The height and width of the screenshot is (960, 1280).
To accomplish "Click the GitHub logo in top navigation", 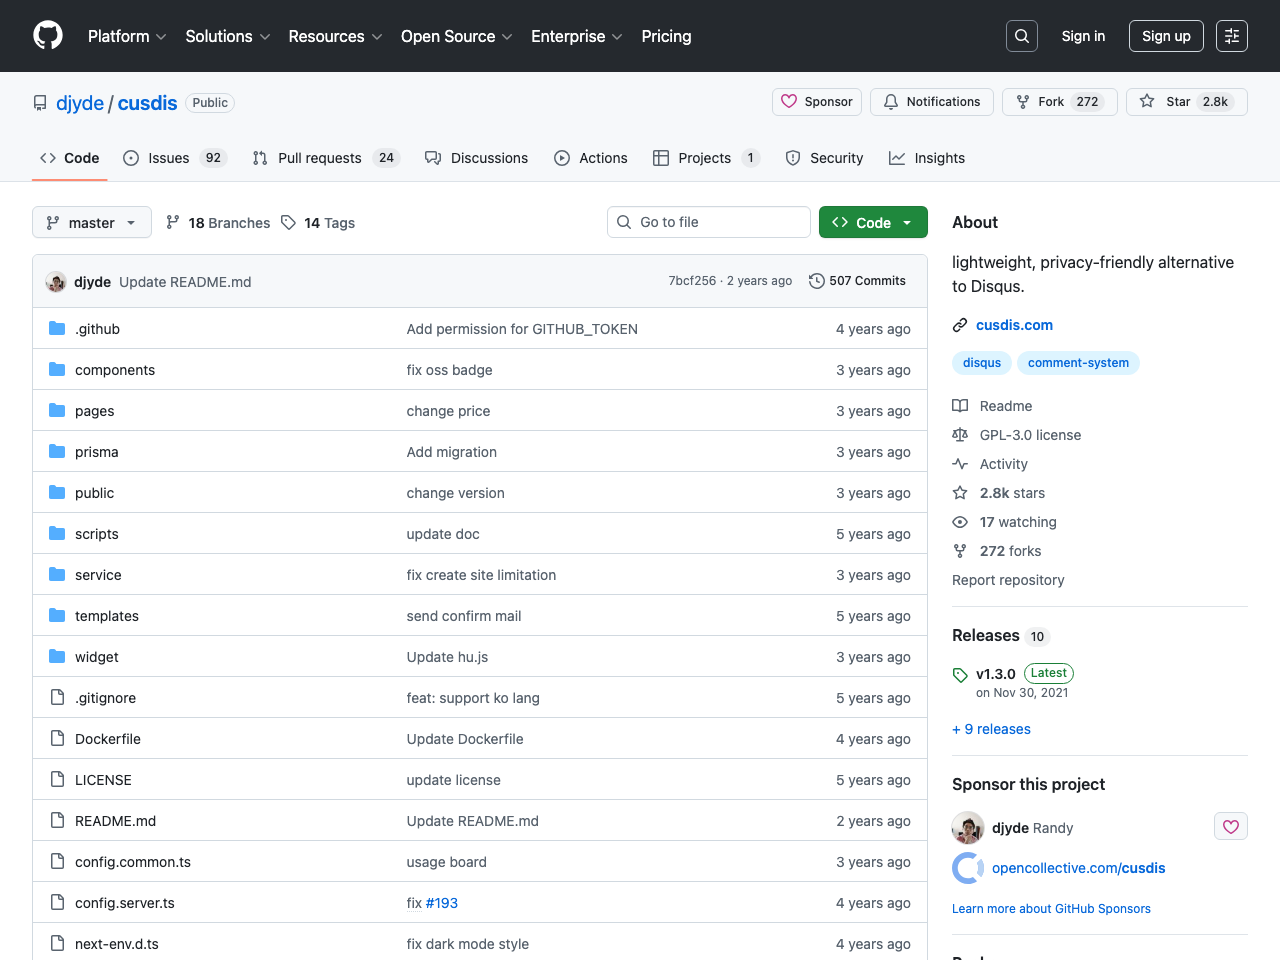I will click(47, 35).
